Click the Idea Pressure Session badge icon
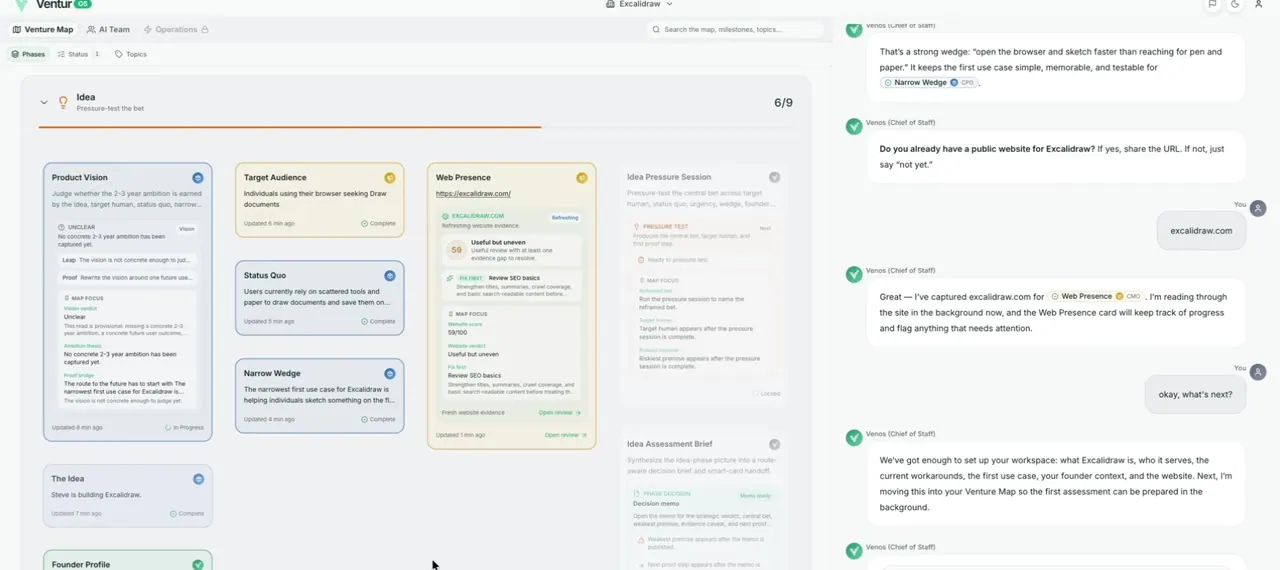The height and width of the screenshot is (570, 1280). [x=774, y=177]
